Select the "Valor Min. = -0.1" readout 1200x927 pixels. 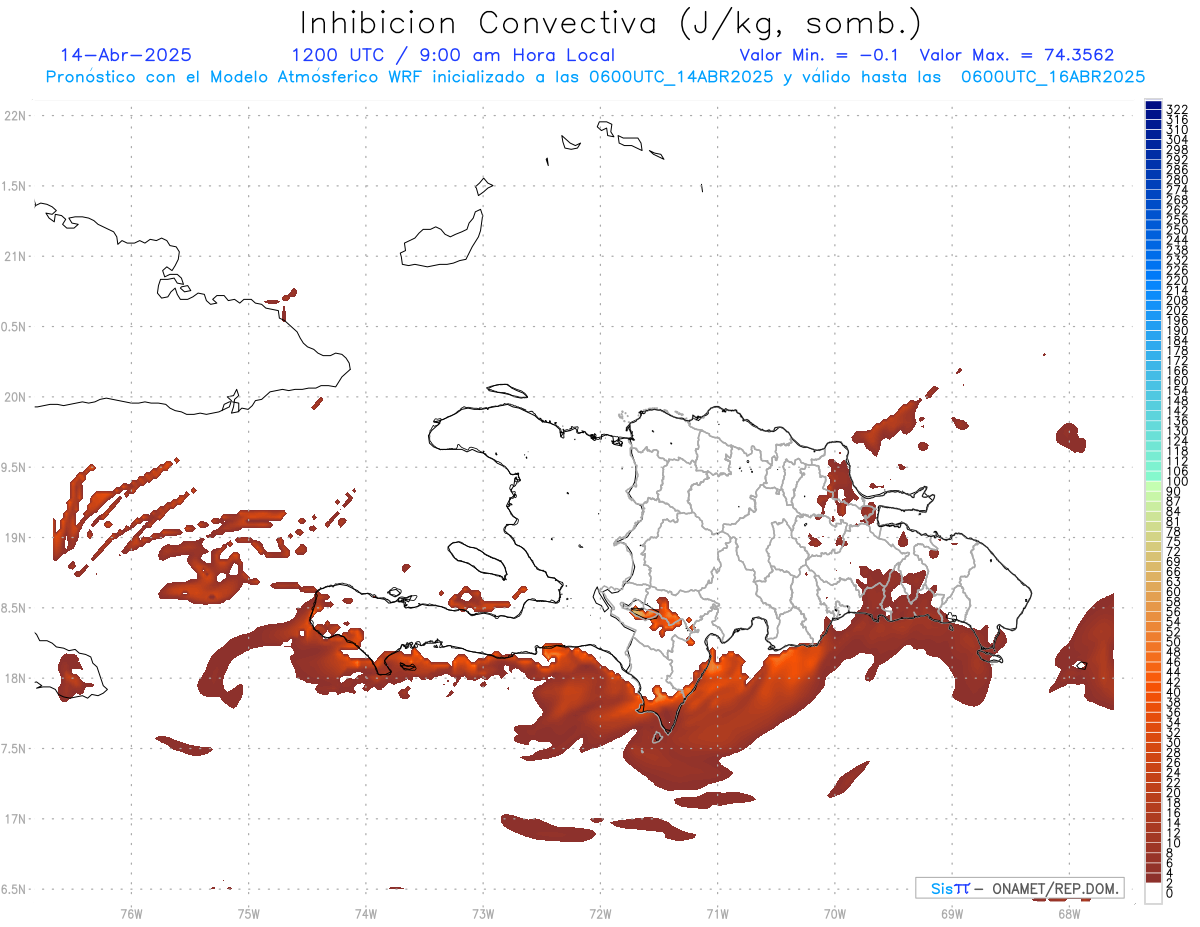tap(819, 55)
